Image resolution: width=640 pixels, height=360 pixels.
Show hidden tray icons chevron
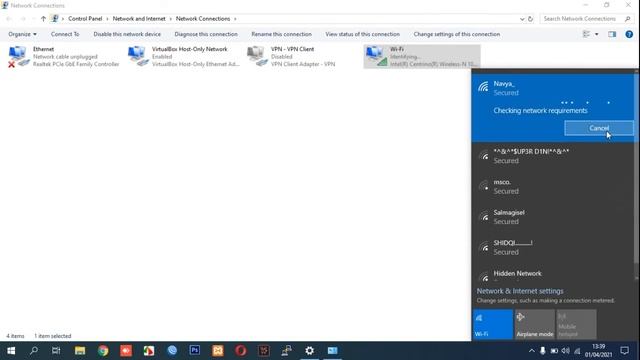tap(531, 351)
